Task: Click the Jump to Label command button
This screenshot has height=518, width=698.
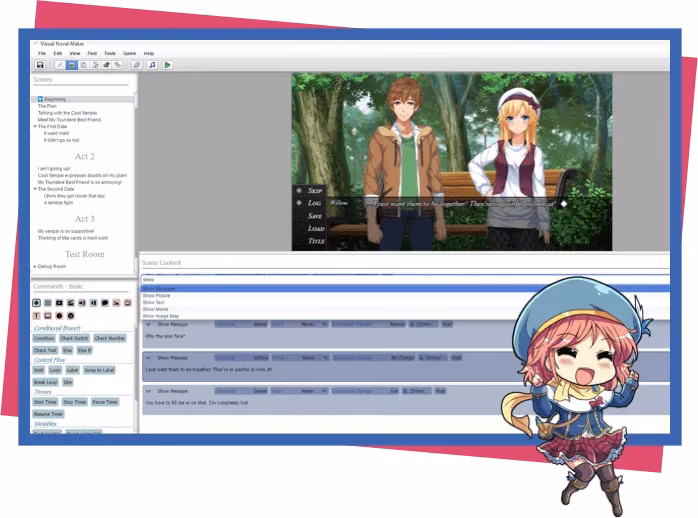Action: pyautogui.click(x=99, y=370)
